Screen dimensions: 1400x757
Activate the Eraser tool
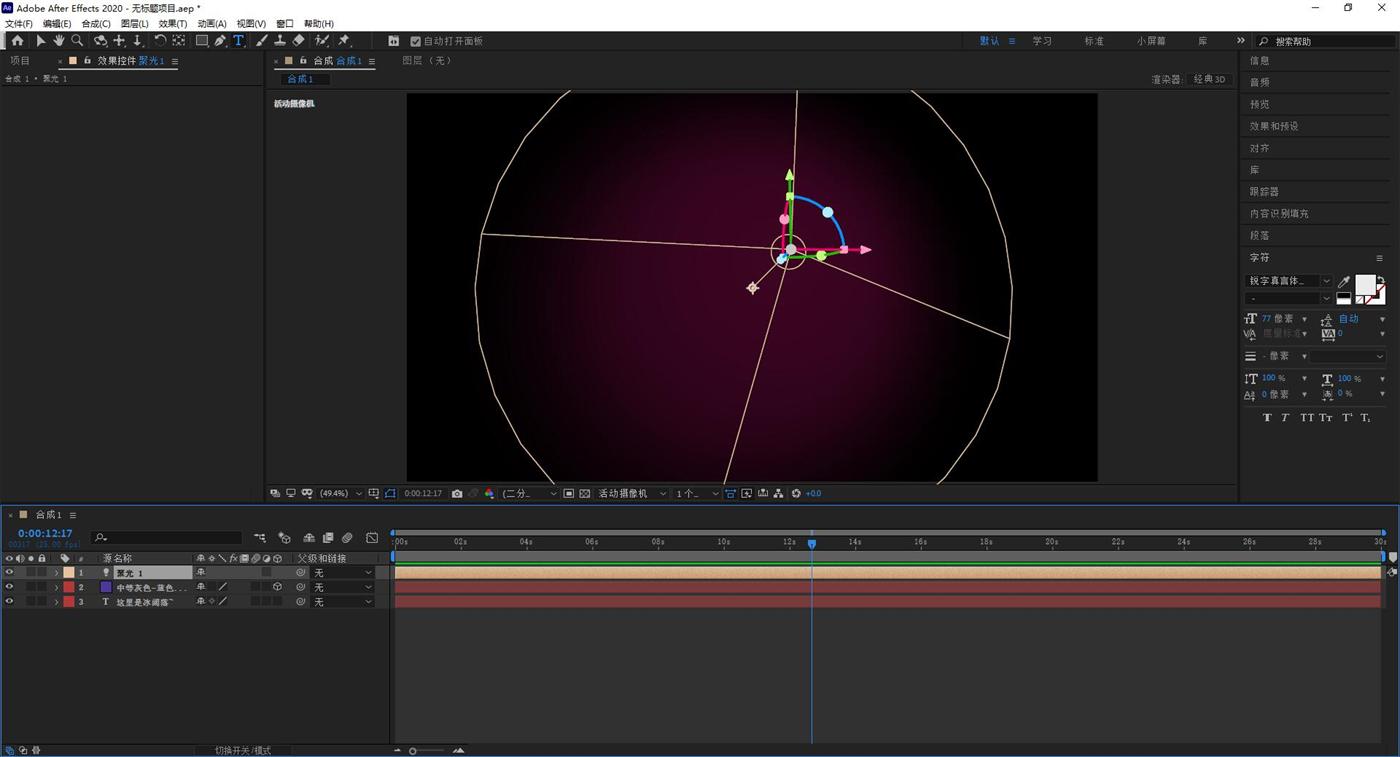coord(298,41)
